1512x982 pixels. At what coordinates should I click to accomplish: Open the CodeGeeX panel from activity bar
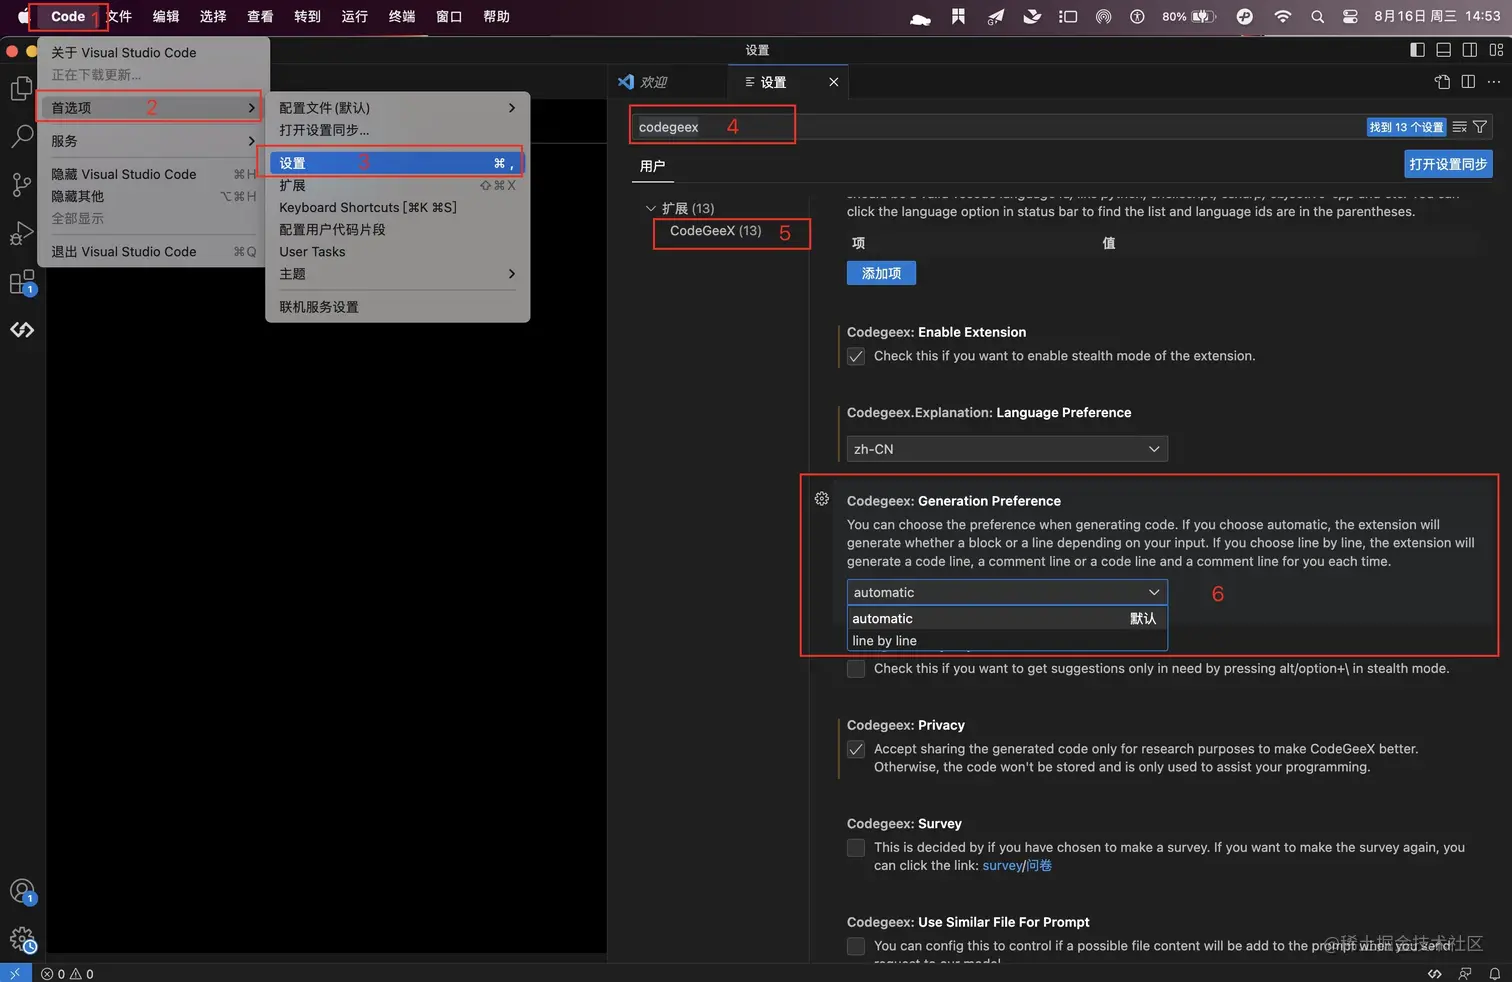pos(22,329)
